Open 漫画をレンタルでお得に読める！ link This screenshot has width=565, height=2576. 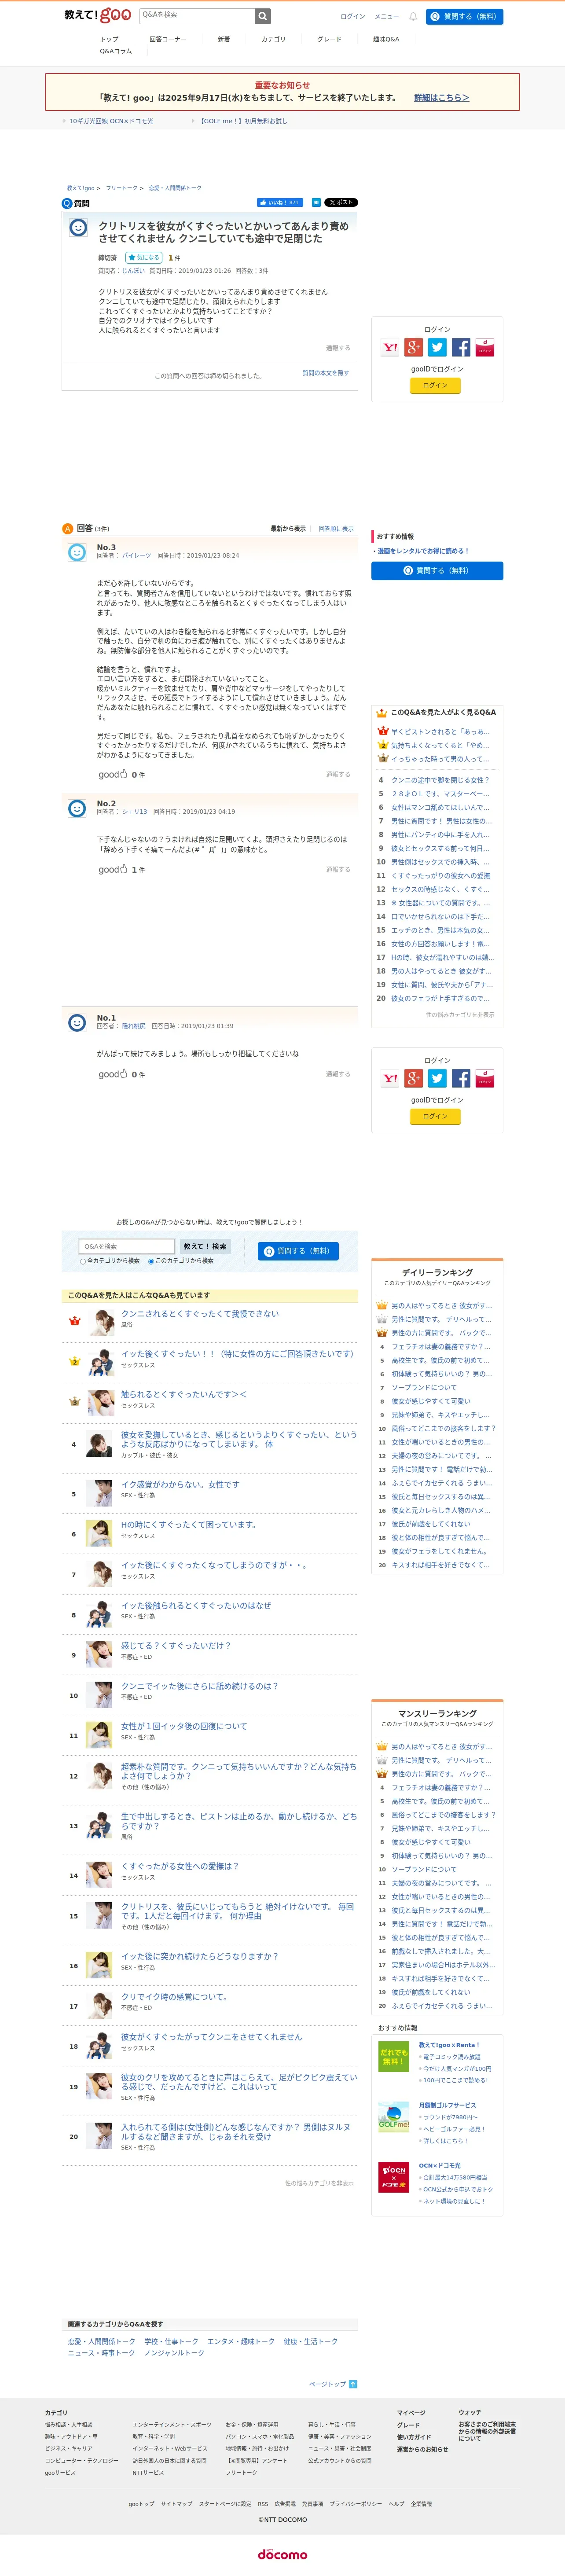(422, 551)
